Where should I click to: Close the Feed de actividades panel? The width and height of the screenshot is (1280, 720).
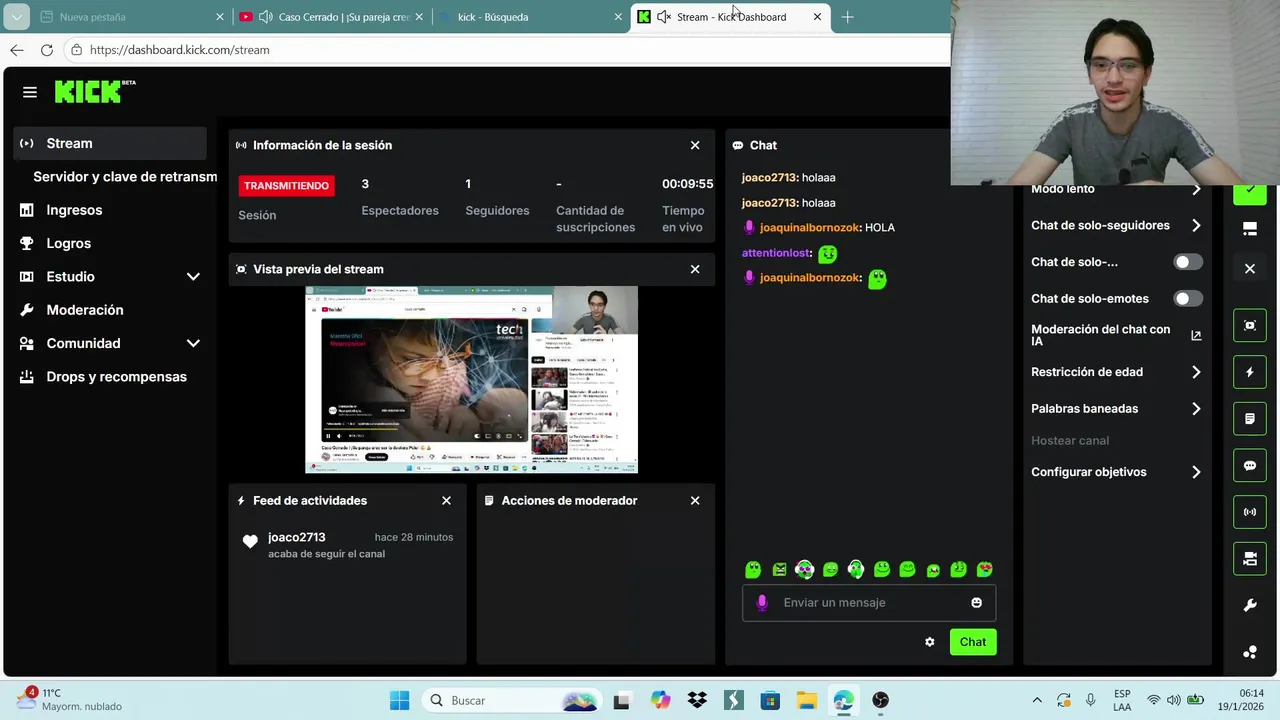[446, 500]
